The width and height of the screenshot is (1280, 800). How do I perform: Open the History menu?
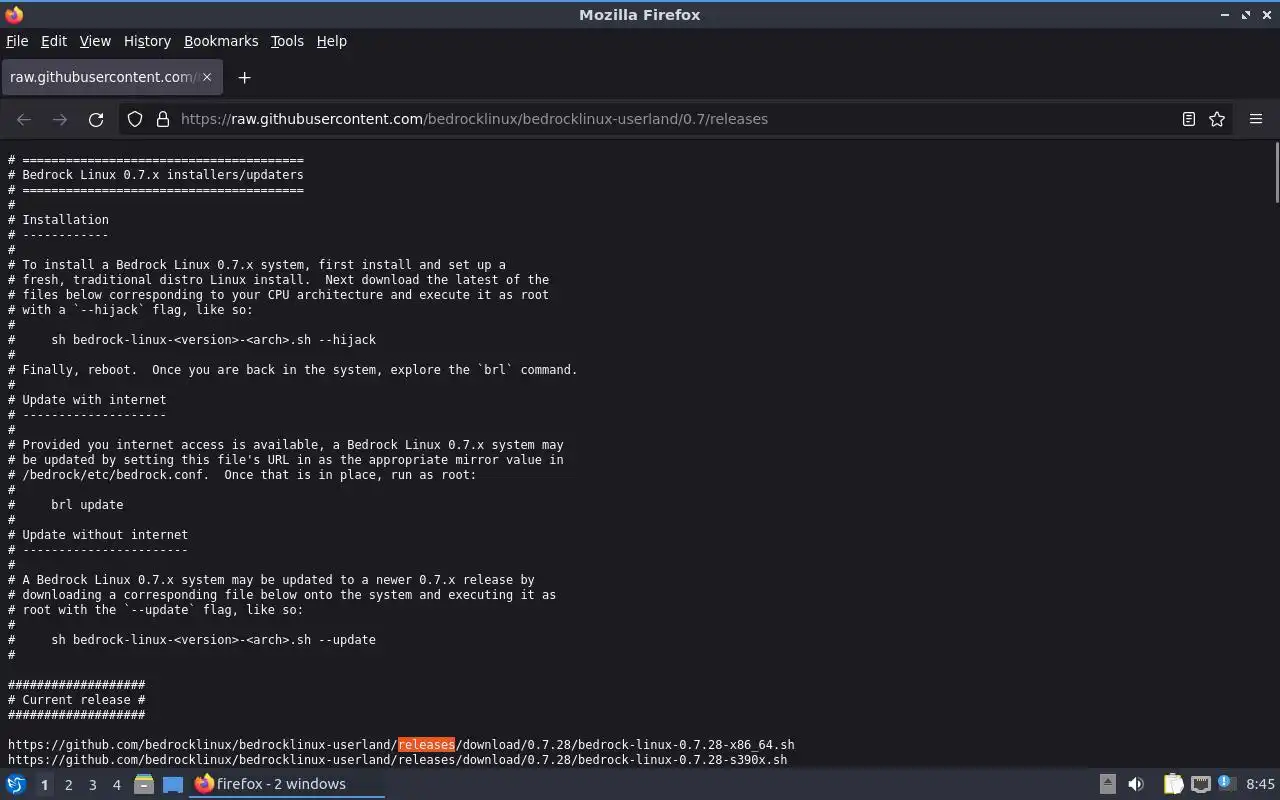pos(147,41)
